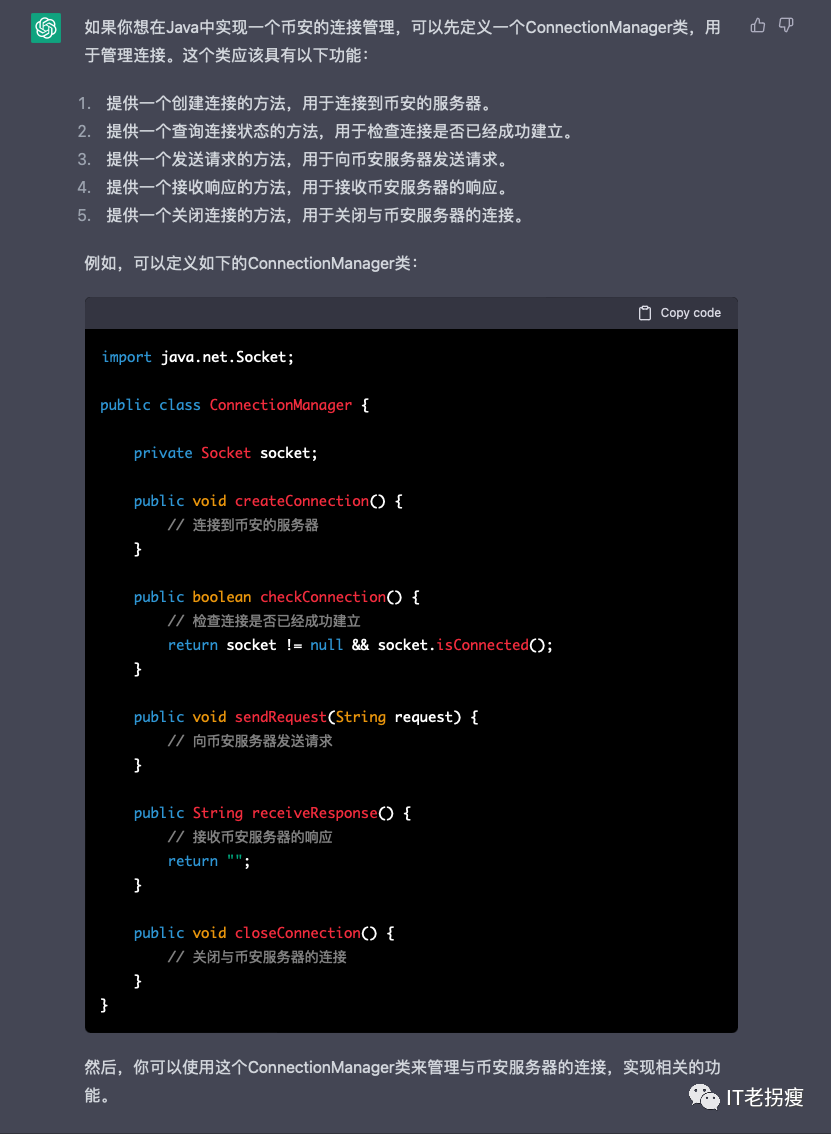This screenshot has height=1134, width=831.
Task: Click the line 'import java.net.Socket;'
Action: (x=197, y=357)
